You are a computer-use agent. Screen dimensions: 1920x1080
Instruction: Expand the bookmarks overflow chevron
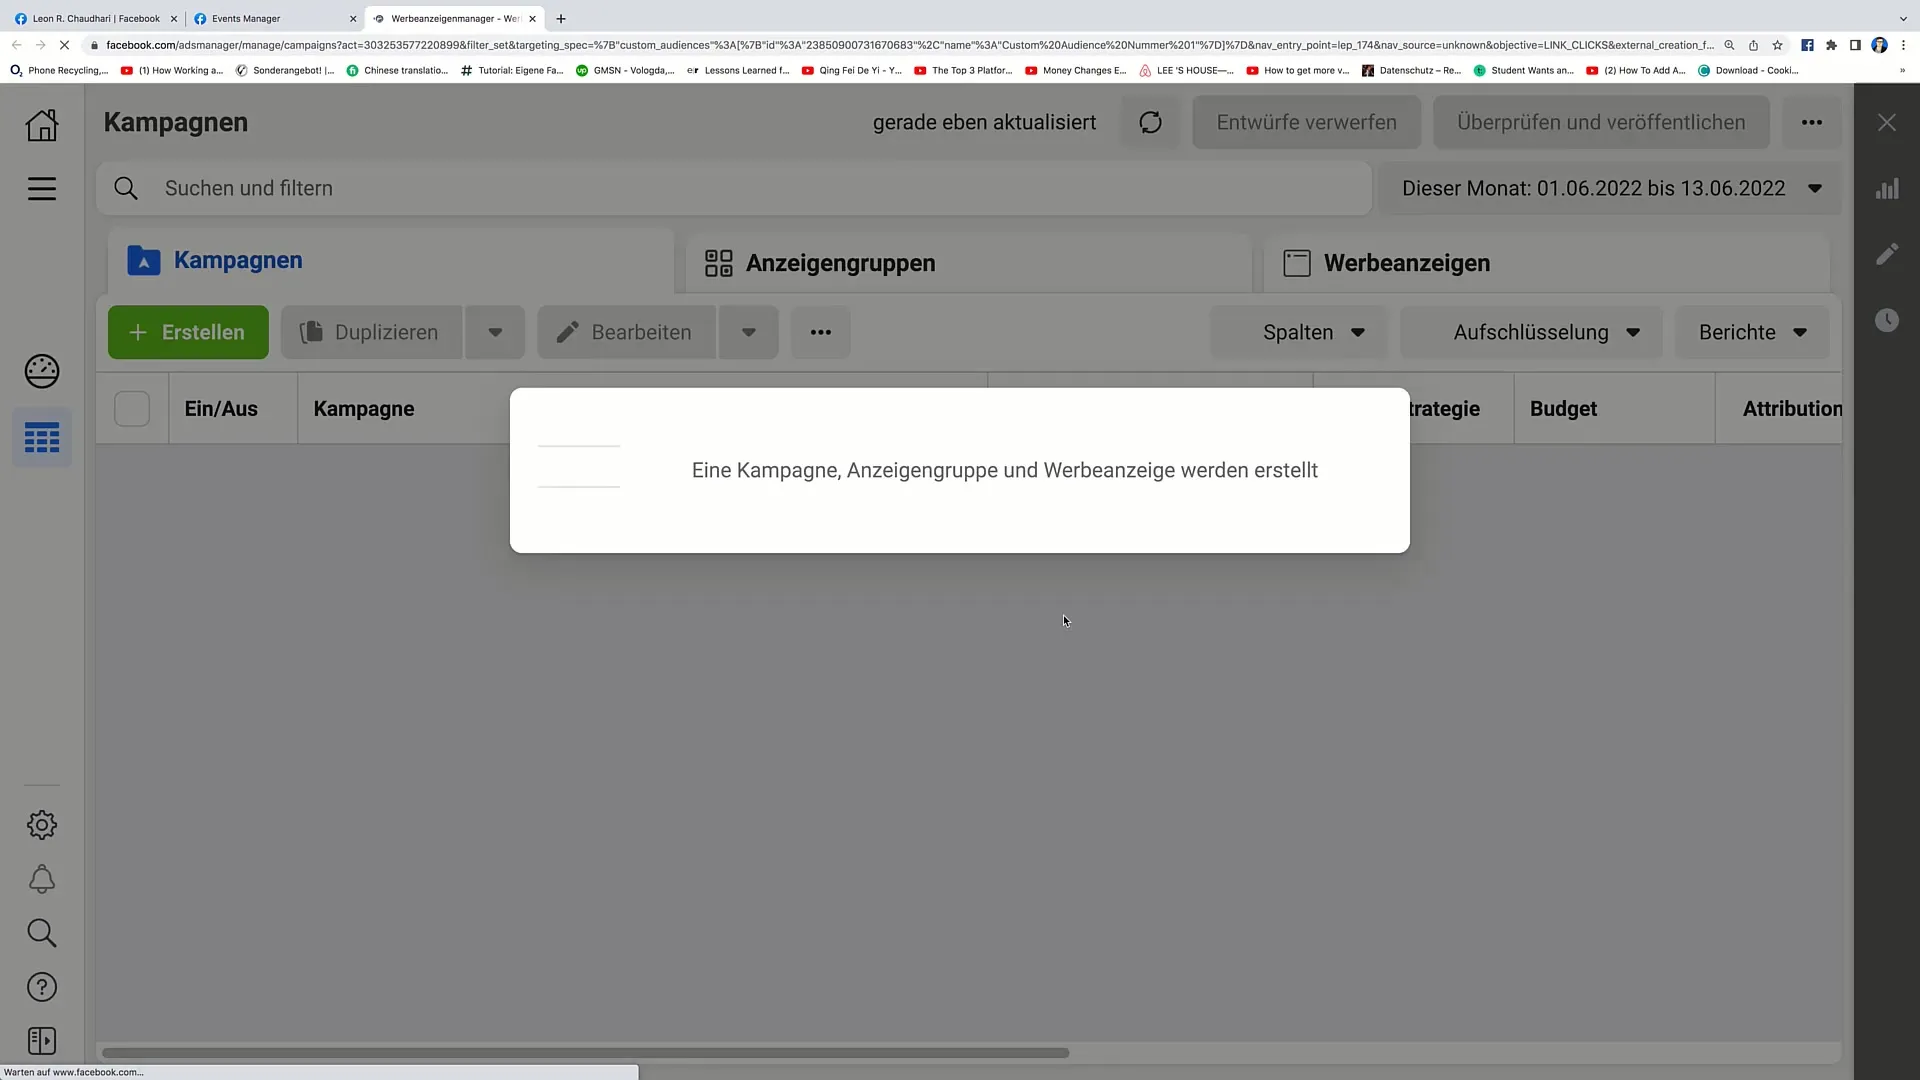pyautogui.click(x=1902, y=70)
